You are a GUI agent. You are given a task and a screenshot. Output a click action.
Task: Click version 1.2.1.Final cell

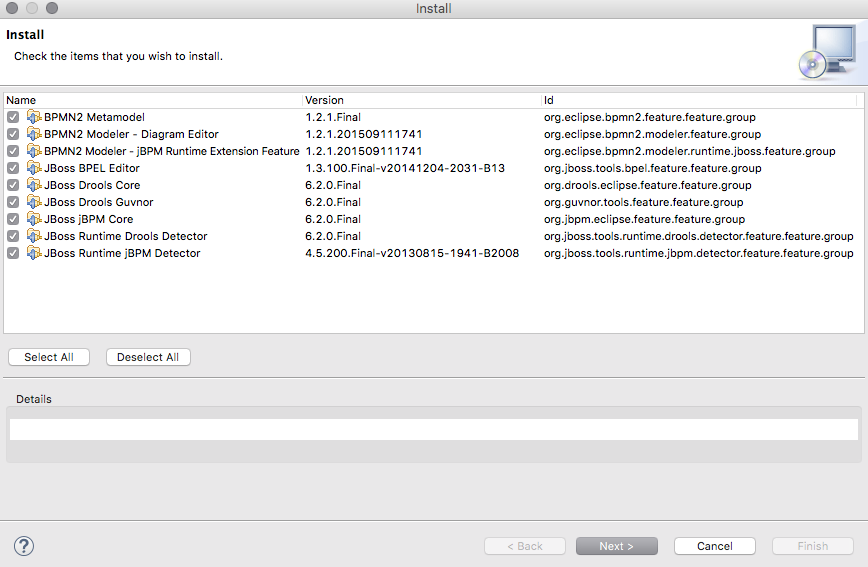[333, 117]
